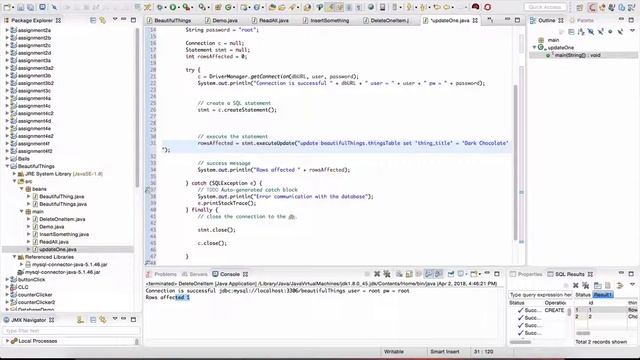The width and height of the screenshot is (640, 360).
Task: Toggle Hide Static Members in Outline toolbar
Action: pyautogui.click(x=601, y=31)
